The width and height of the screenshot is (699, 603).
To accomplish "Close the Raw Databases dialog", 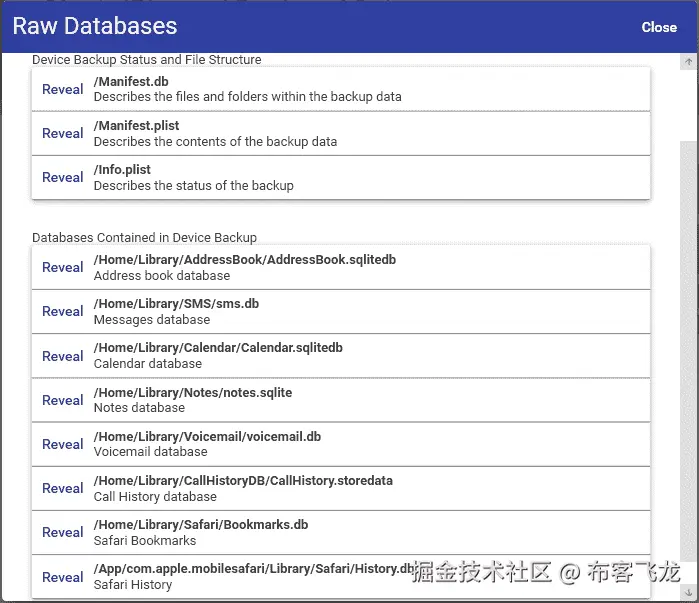I will (x=659, y=27).
